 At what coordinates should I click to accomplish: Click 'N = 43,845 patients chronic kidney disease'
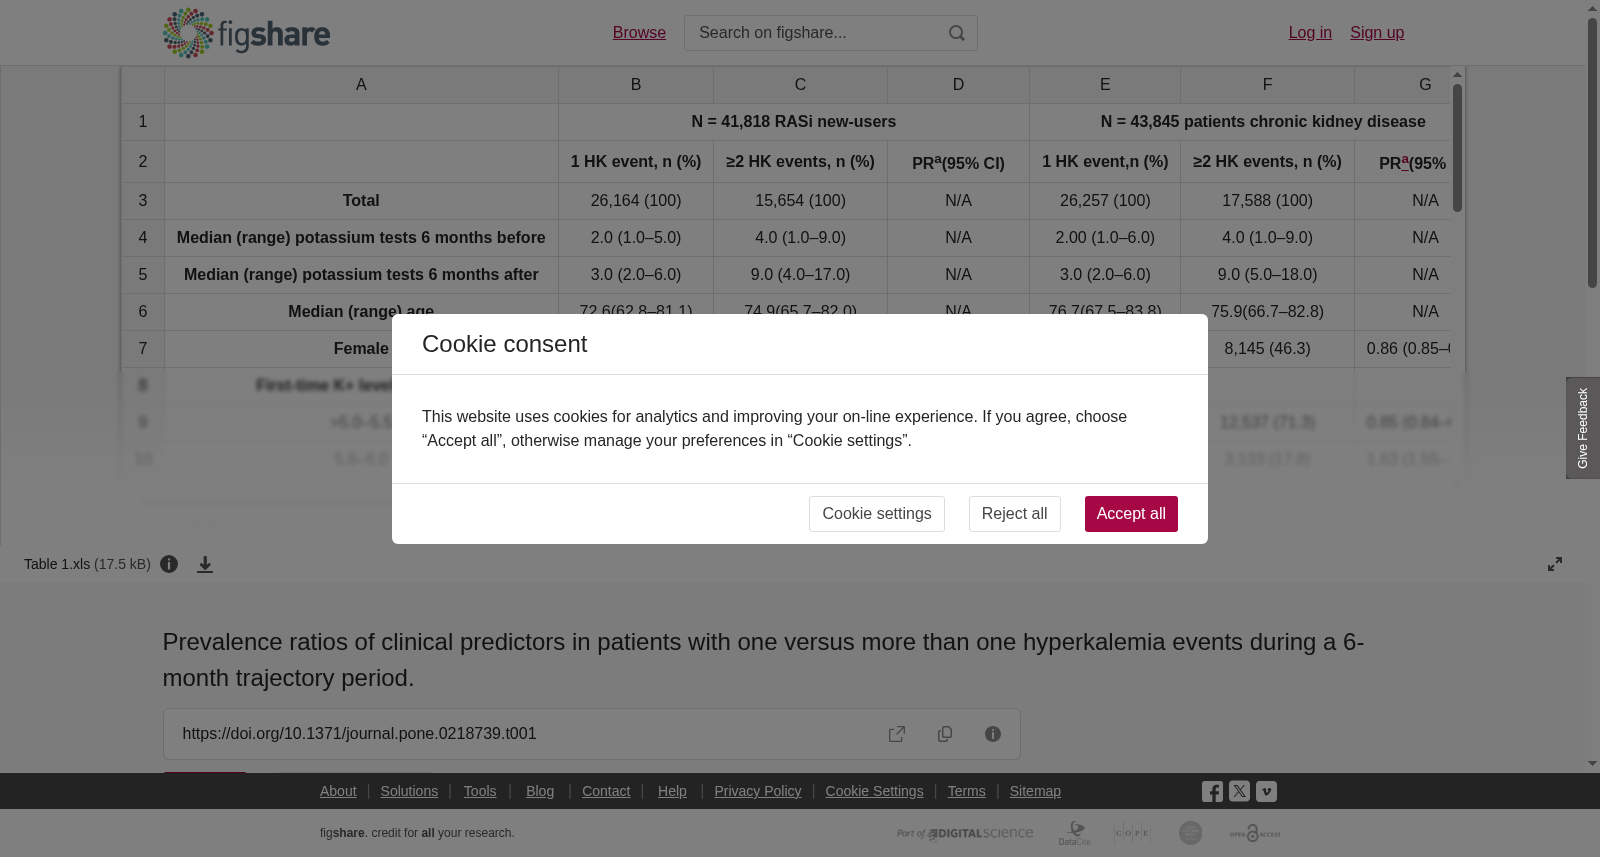tap(1263, 122)
